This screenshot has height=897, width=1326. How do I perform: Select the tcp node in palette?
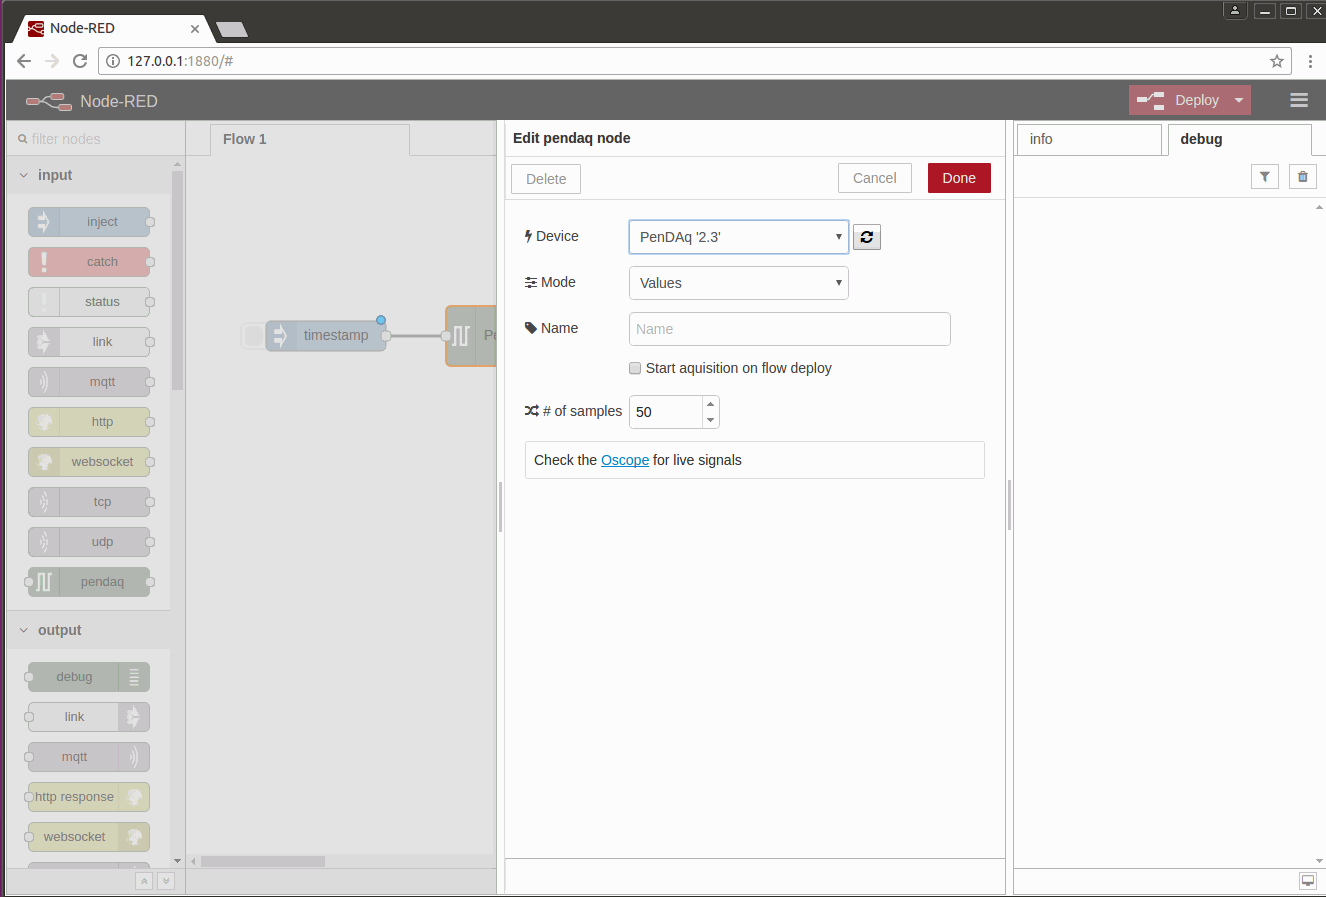(x=89, y=502)
